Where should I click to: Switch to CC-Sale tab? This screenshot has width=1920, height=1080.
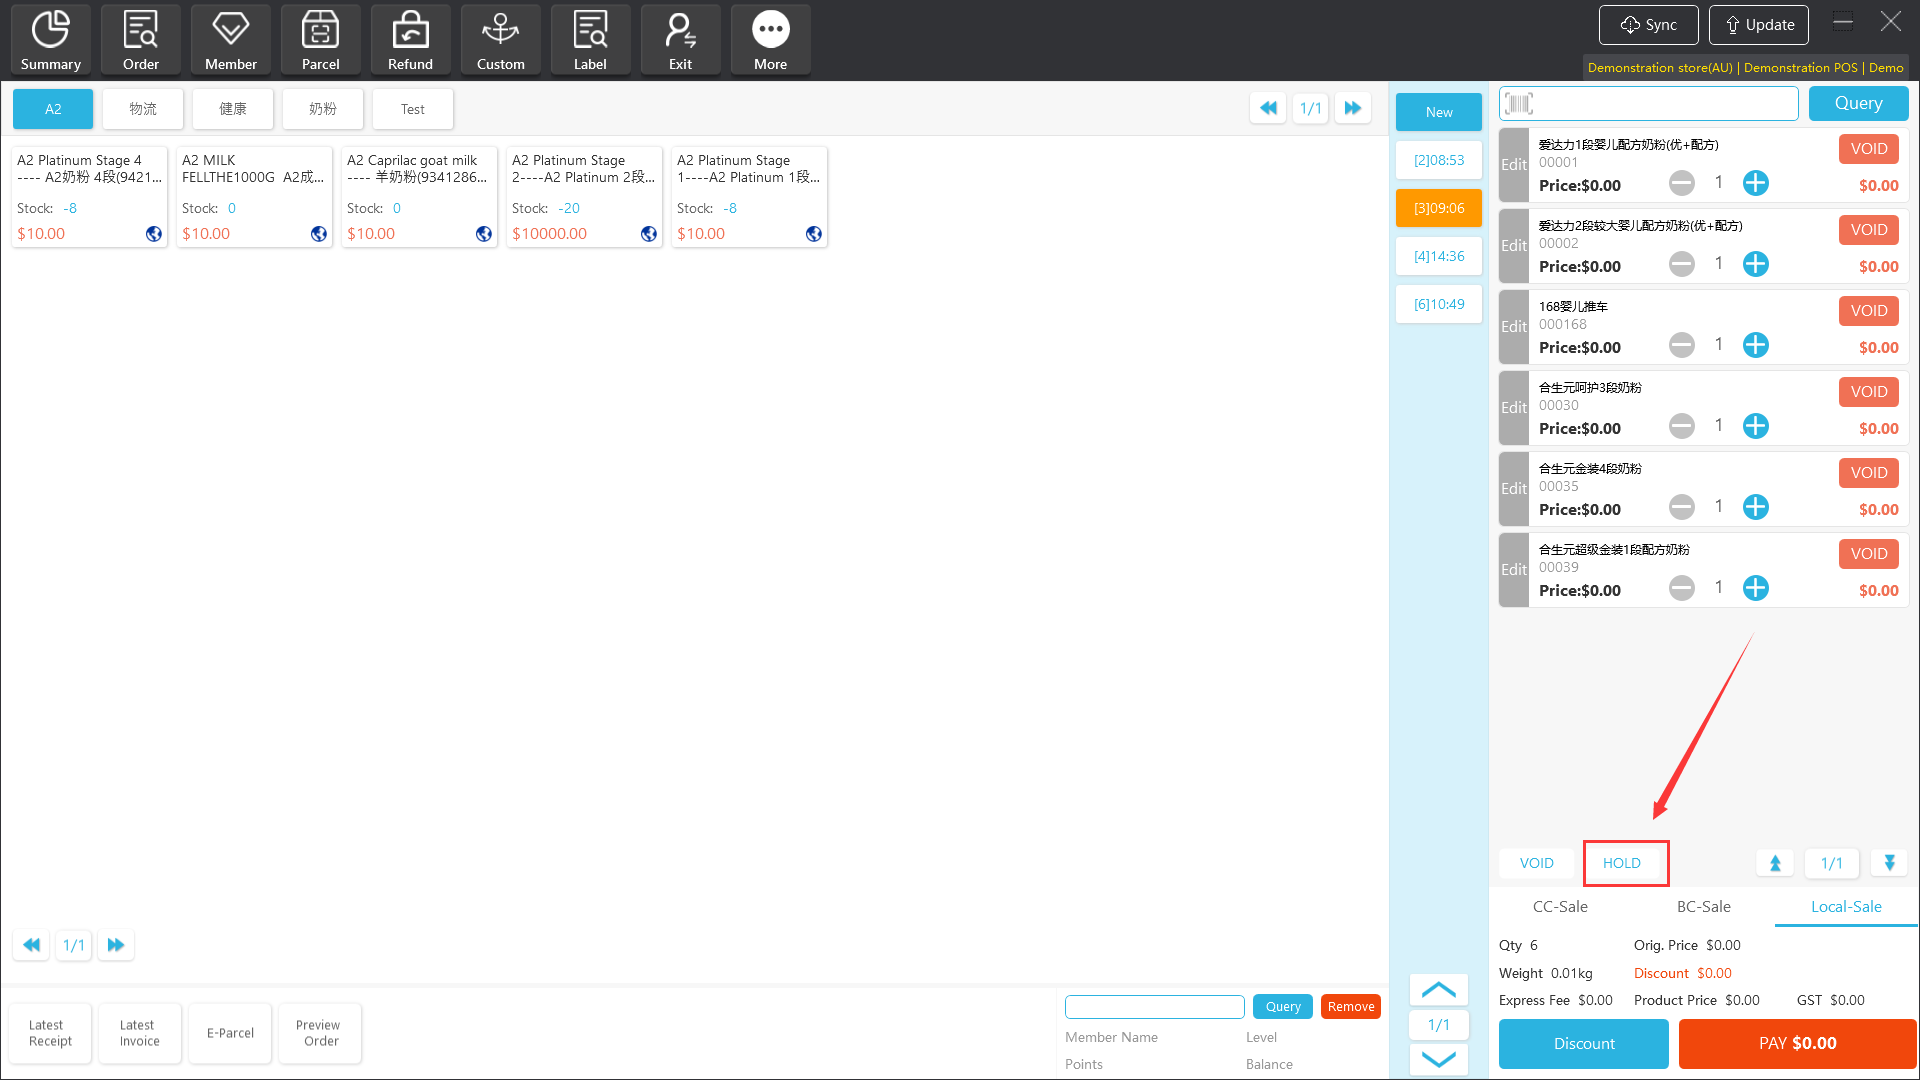click(x=1560, y=907)
